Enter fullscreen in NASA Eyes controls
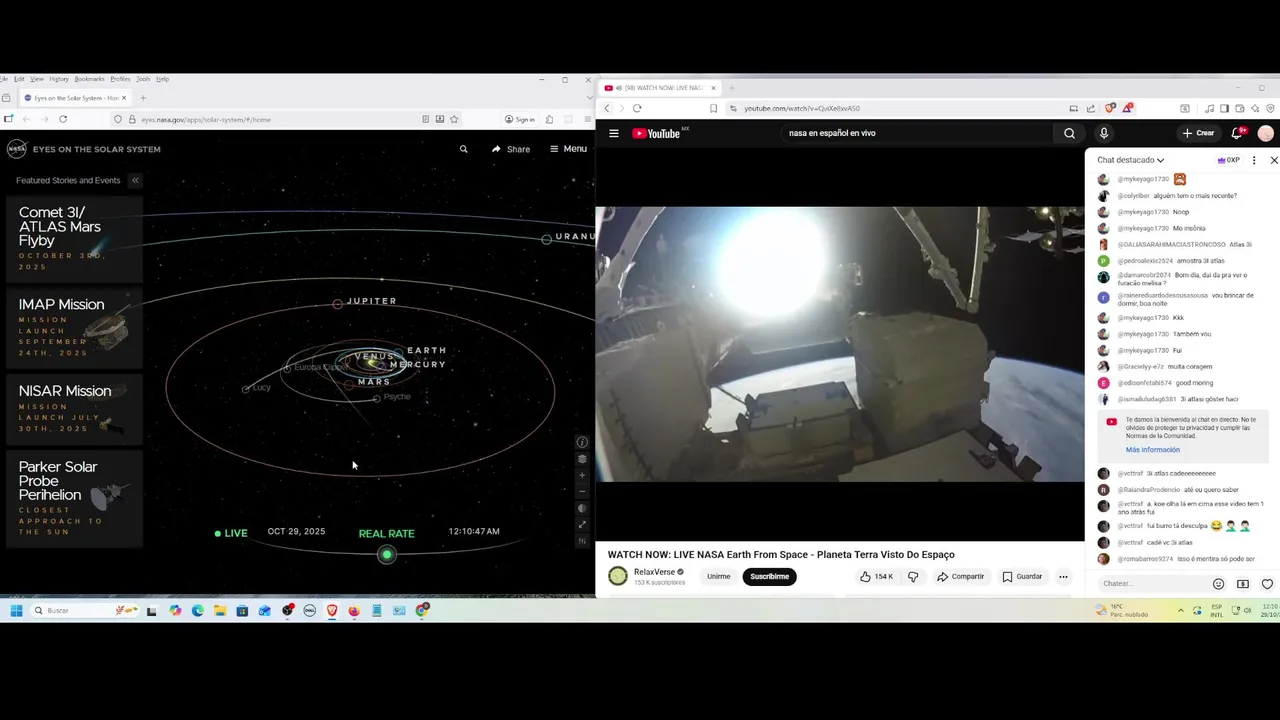The height and width of the screenshot is (720, 1280). [582, 525]
